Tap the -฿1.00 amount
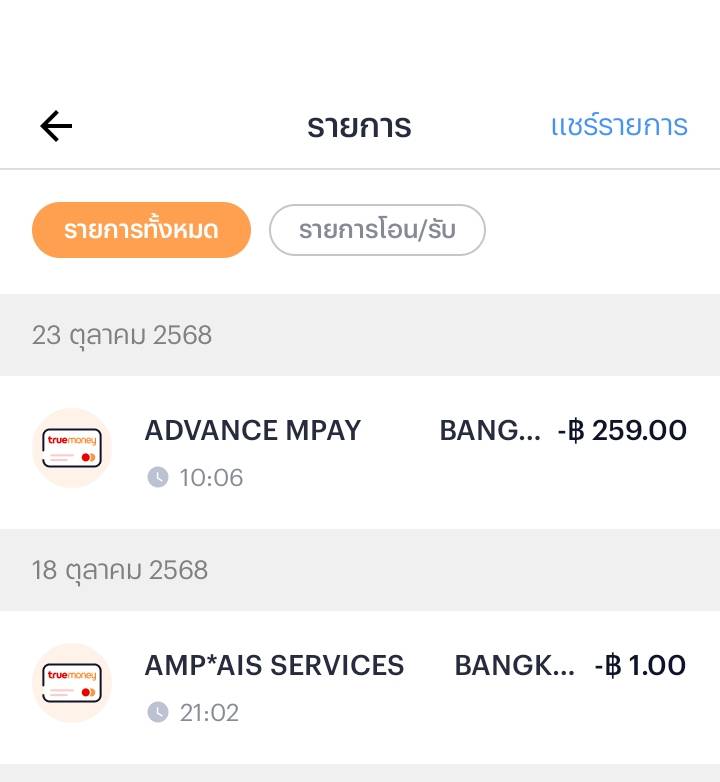The width and height of the screenshot is (720, 782). 640,665
